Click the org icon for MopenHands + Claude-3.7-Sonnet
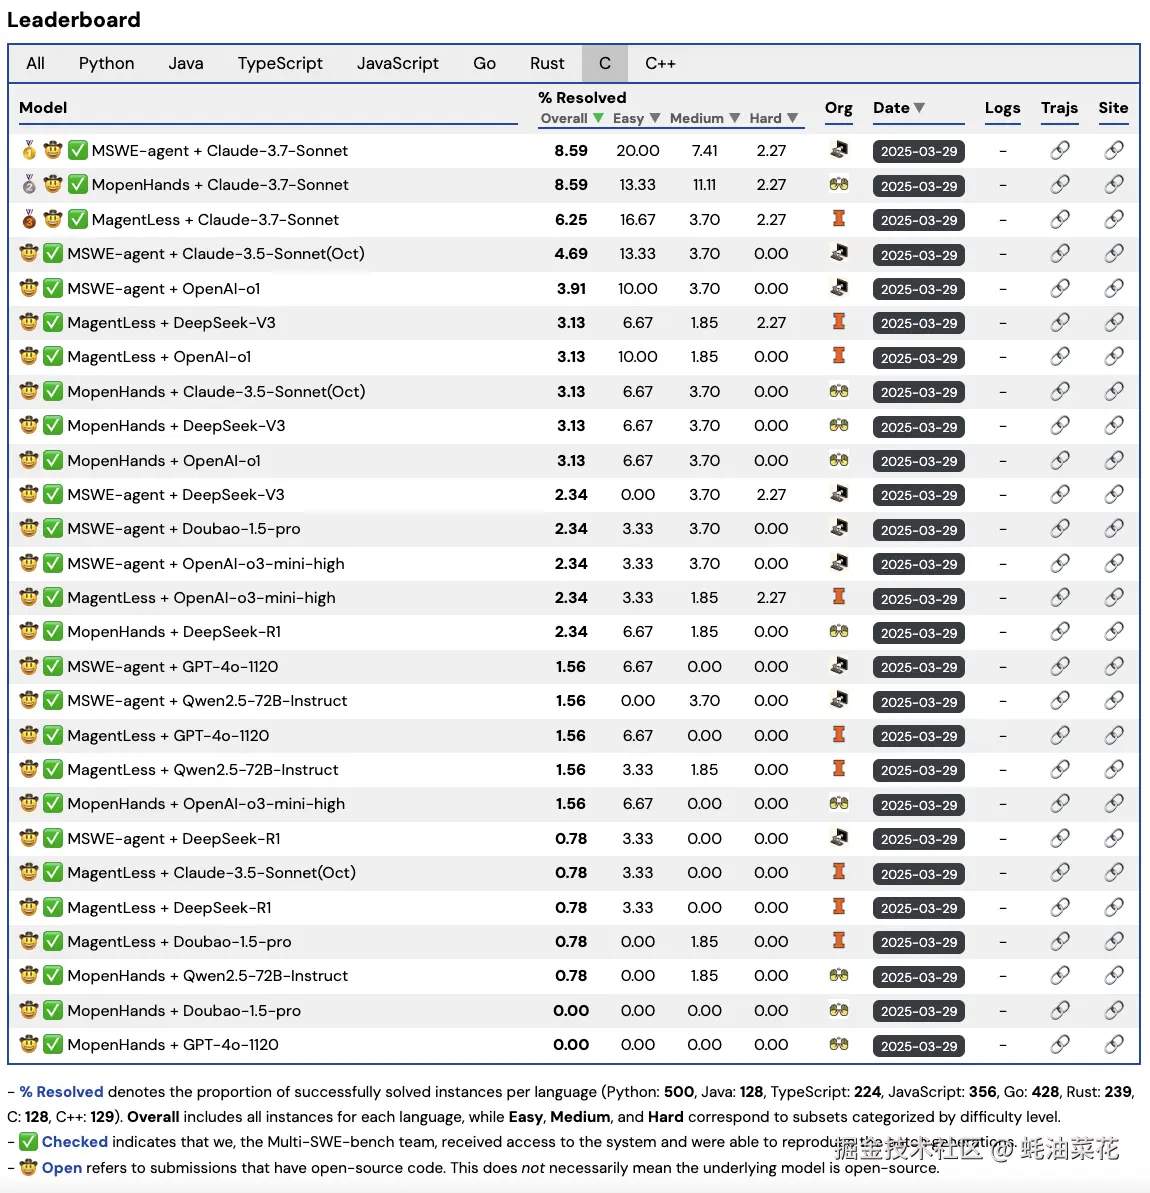Image resolution: width=1150 pixels, height=1193 pixels. (839, 184)
